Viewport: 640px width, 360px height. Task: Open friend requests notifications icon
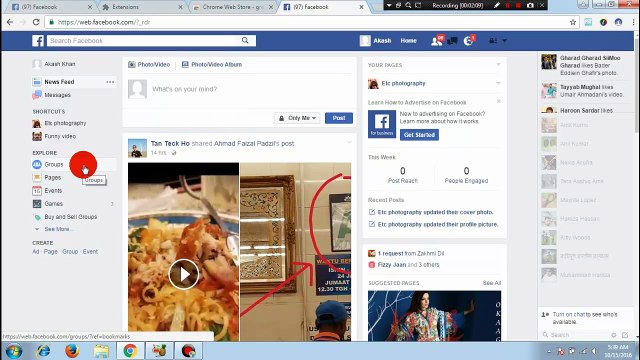pos(437,40)
